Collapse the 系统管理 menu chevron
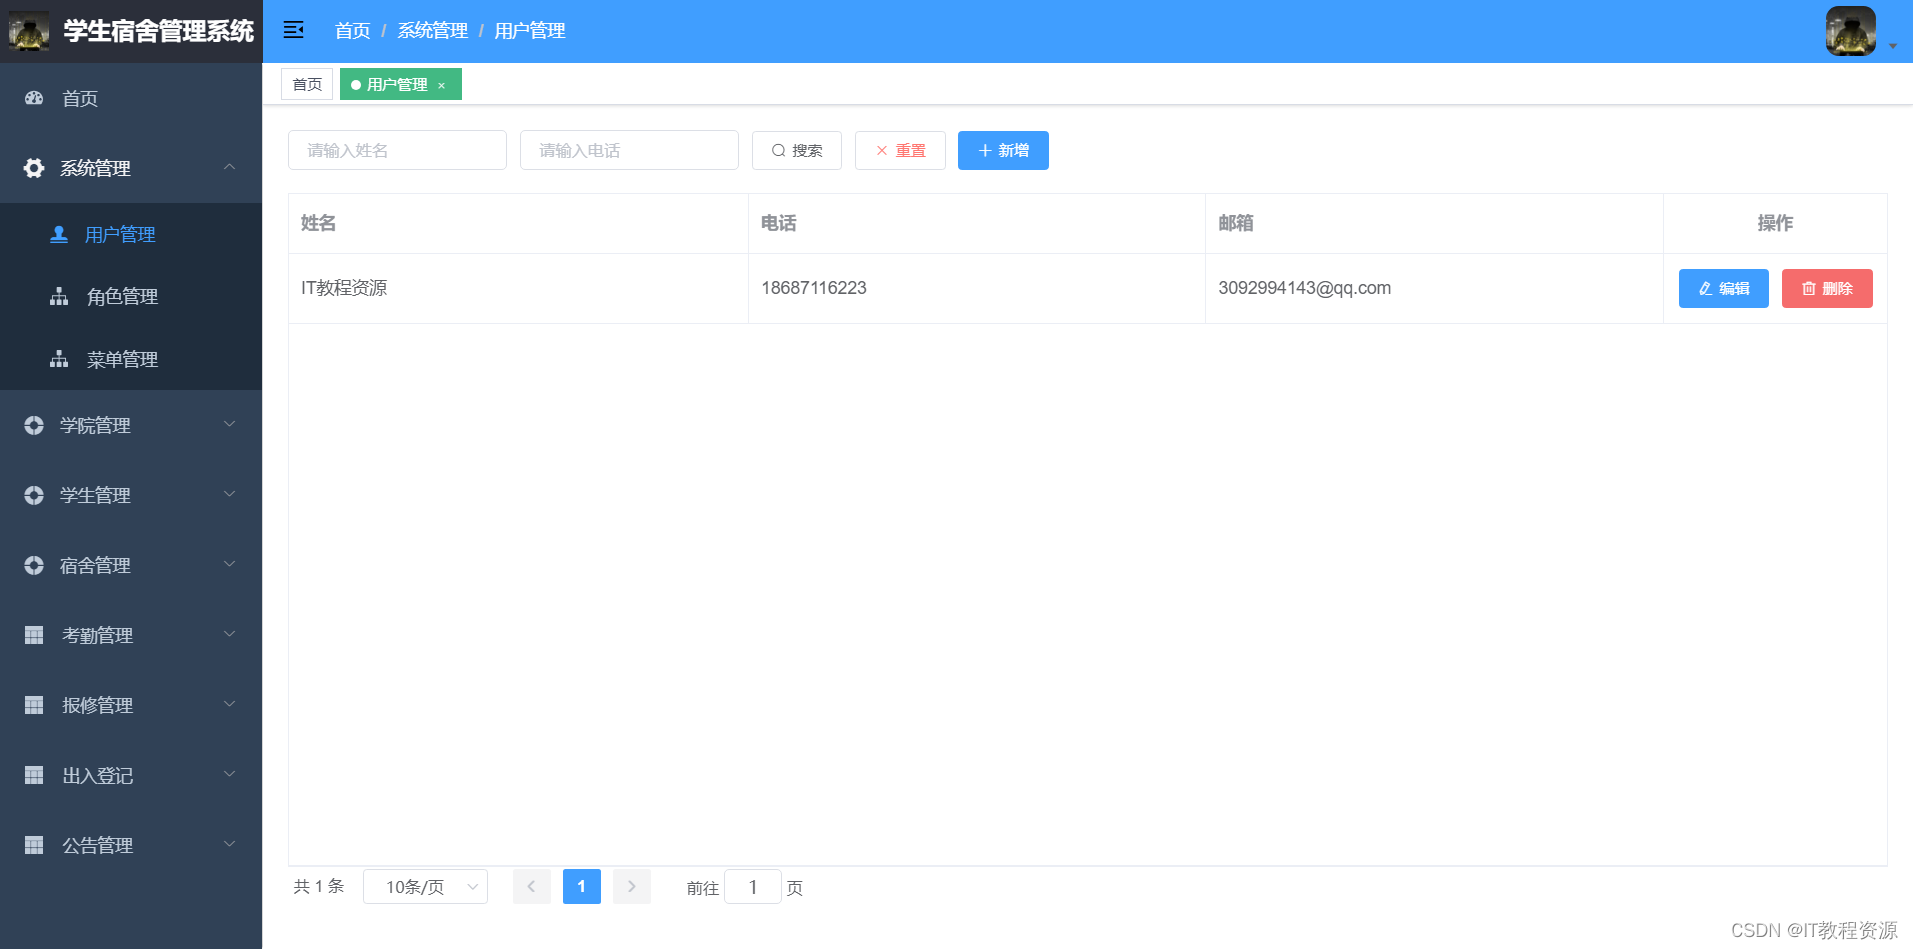The image size is (1913, 949). click(x=230, y=167)
